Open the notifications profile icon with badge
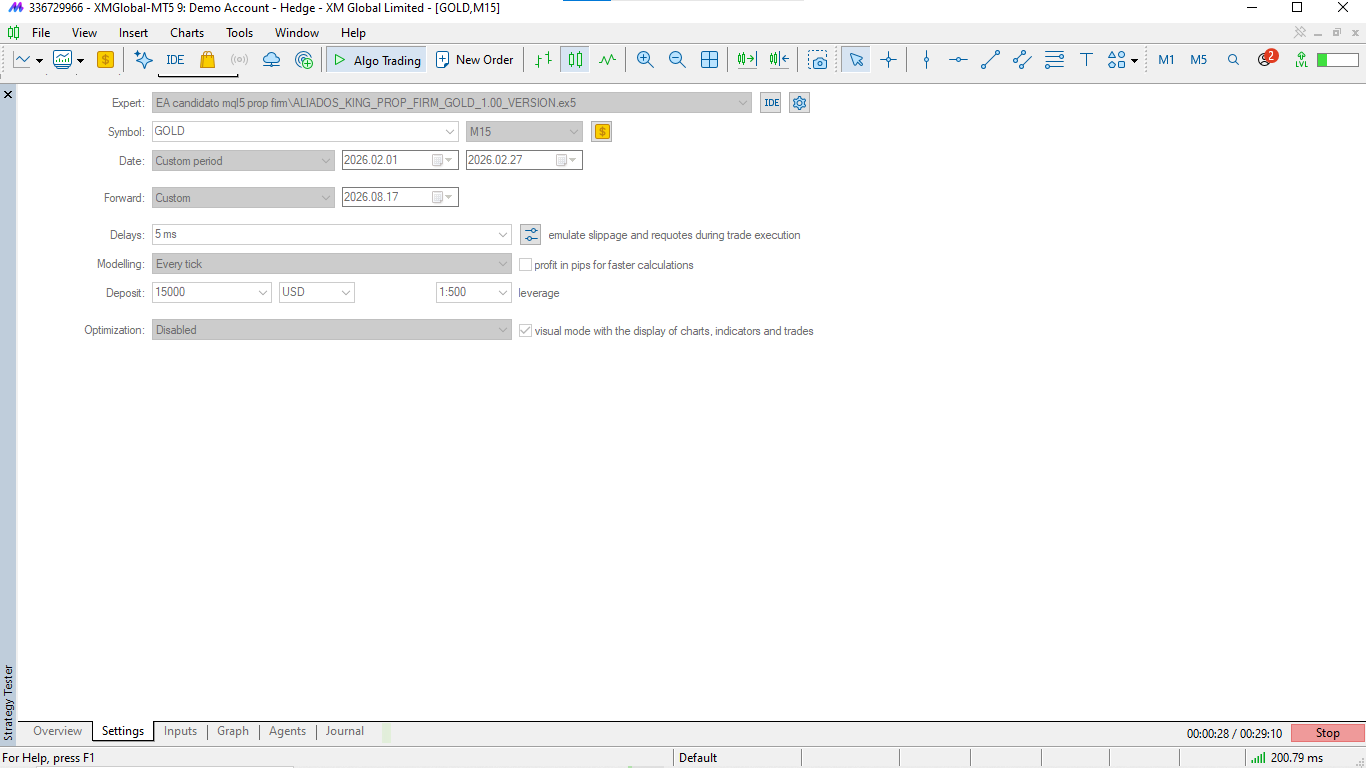 coord(1266,59)
